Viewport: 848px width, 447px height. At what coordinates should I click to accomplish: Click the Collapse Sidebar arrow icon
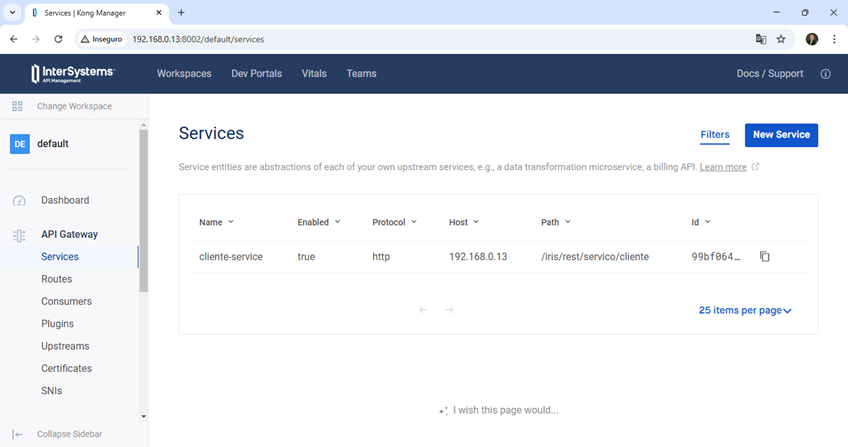pyautogui.click(x=18, y=434)
